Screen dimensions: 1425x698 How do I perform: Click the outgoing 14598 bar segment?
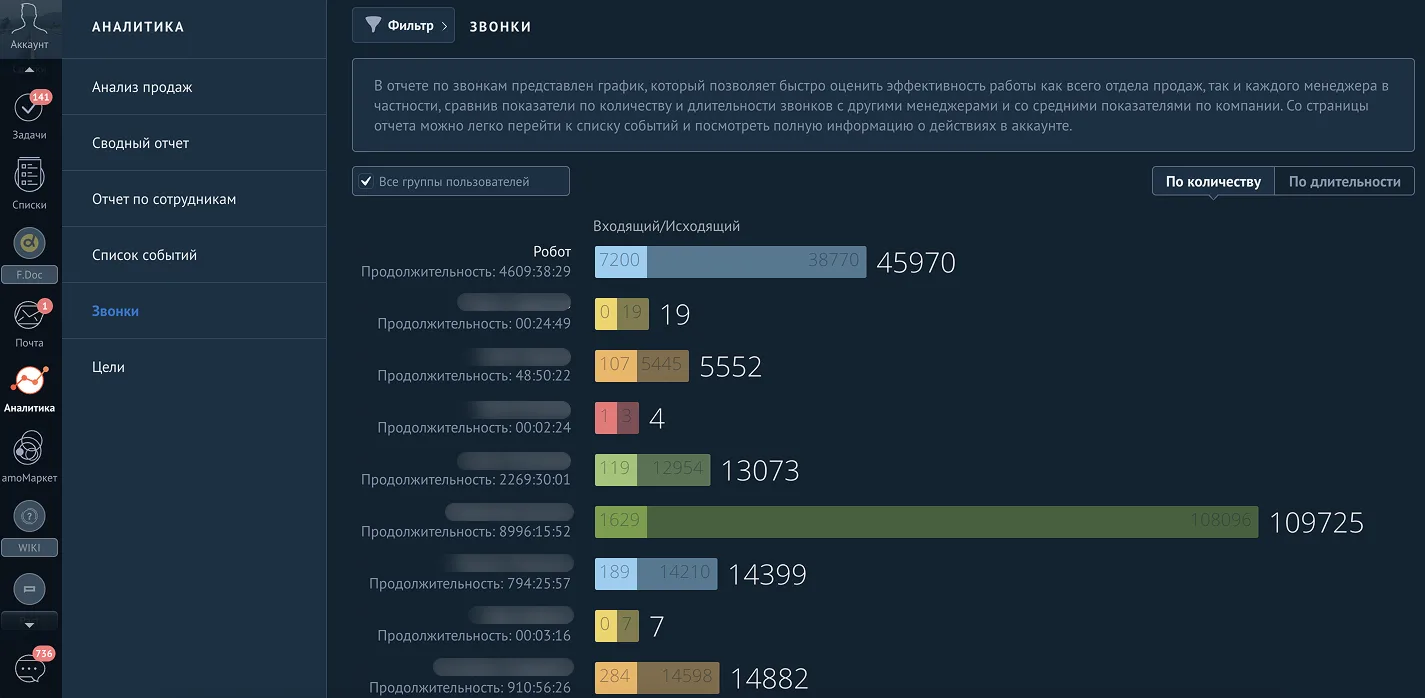pyautogui.click(x=678, y=678)
